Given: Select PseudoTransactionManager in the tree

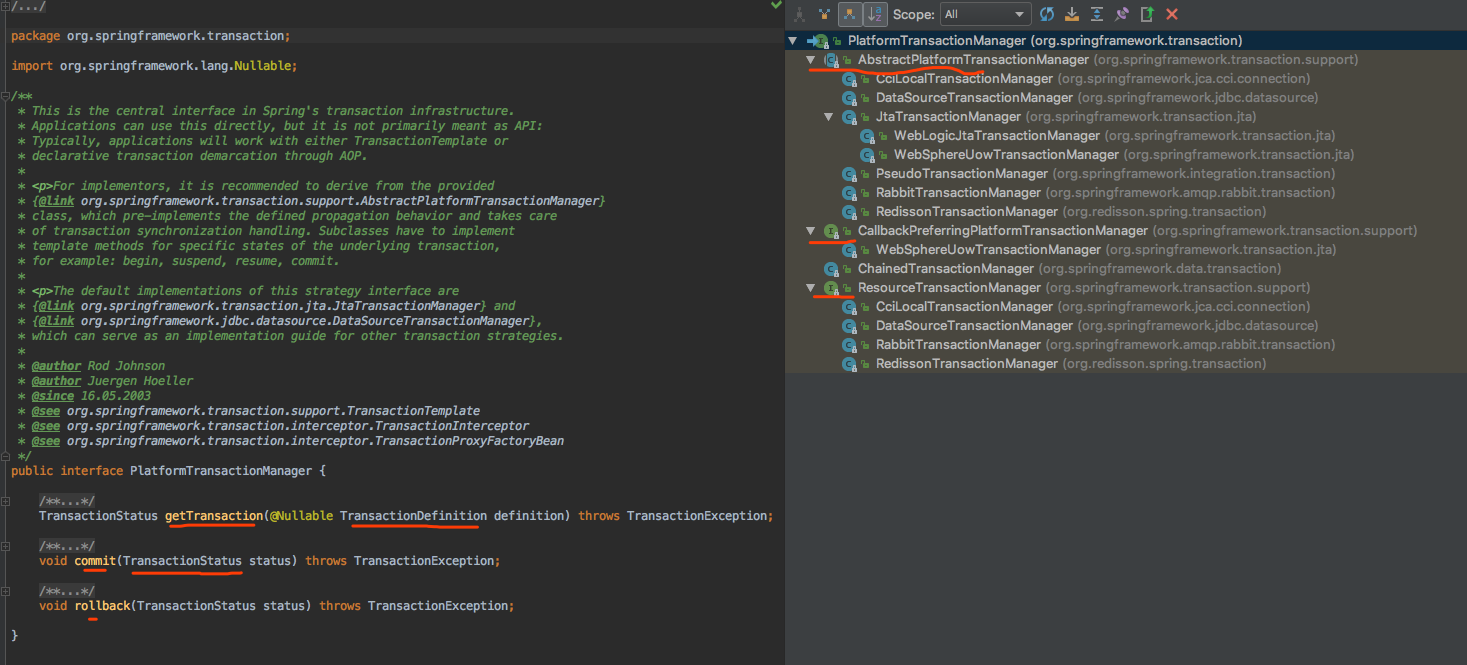Looking at the screenshot, I should click(x=961, y=174).
